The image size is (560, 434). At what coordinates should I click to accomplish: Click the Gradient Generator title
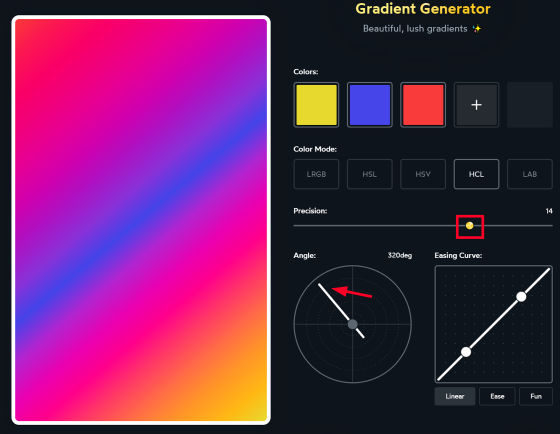[x=423, y=9]
